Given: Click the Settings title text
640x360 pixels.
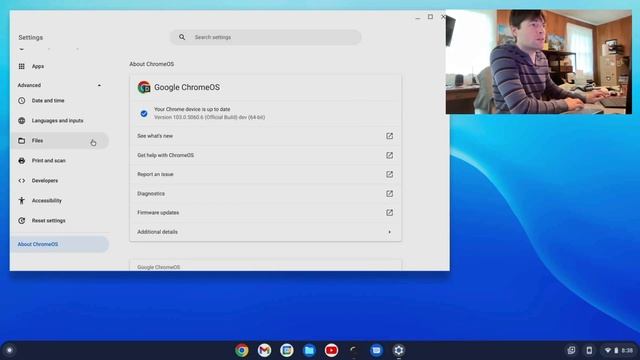Looking at the screenshot, I should [31, 37].
